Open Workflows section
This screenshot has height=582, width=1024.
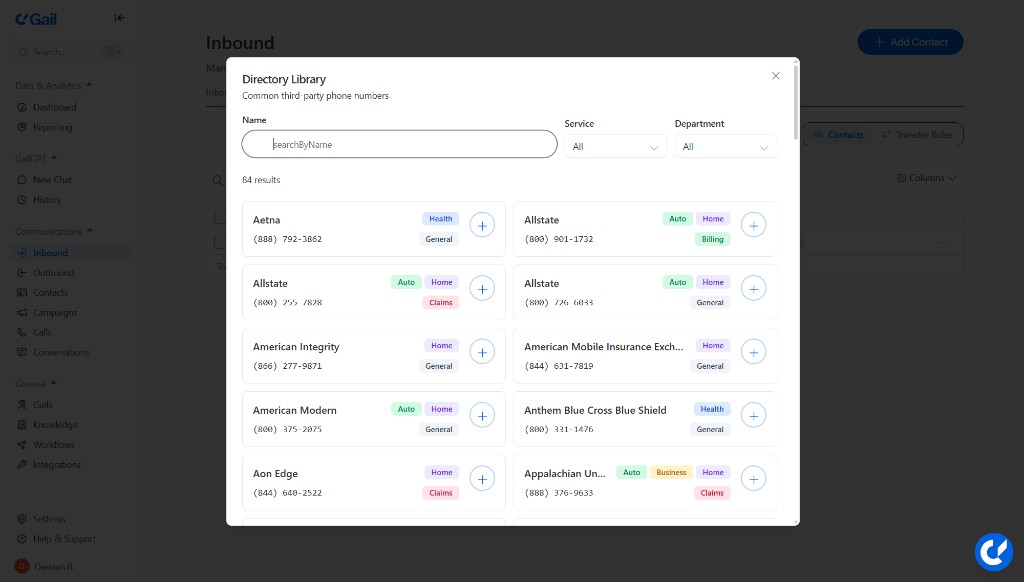pyautogui.click(x=54, y=445)
